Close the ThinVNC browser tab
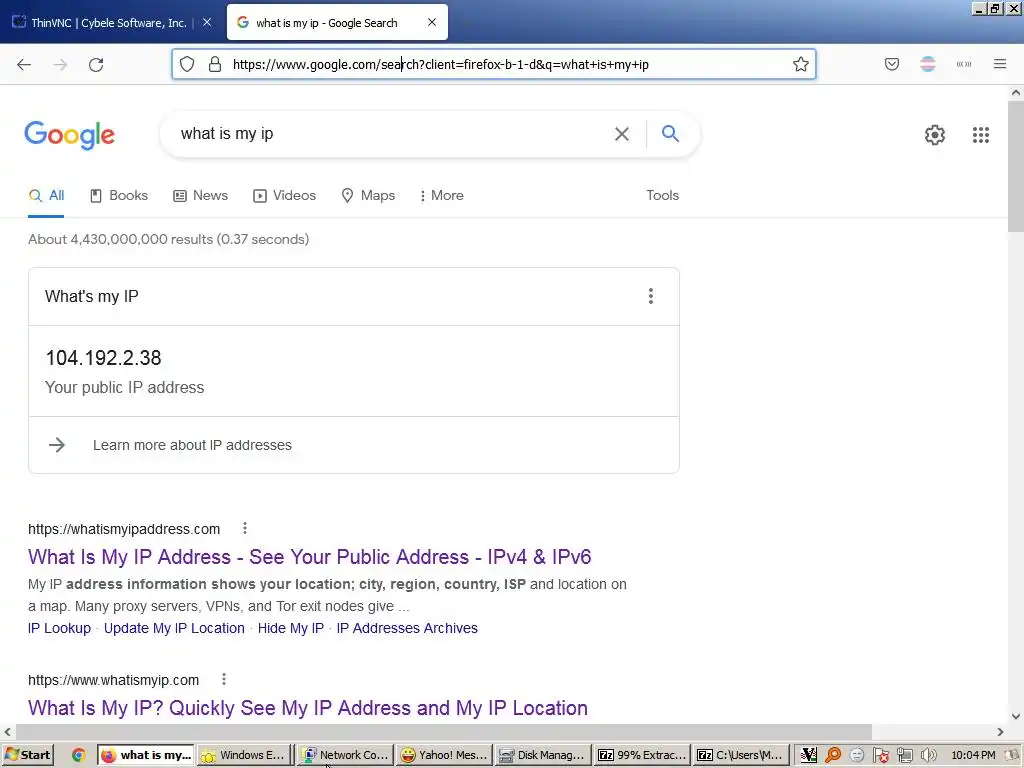This screenshot has height=768, width=1024. pyautogui.click(x=207, y=22)
